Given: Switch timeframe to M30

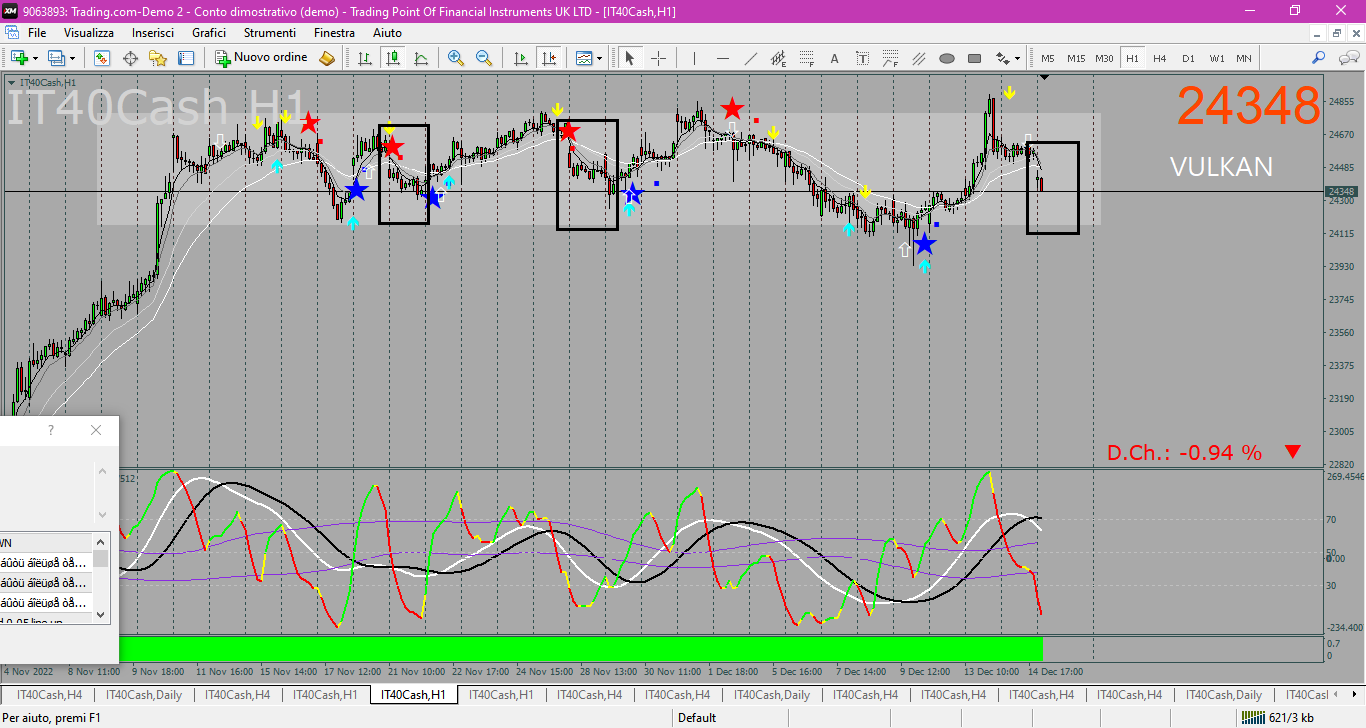Looking at the screenshot, I should coord(1104,58).
